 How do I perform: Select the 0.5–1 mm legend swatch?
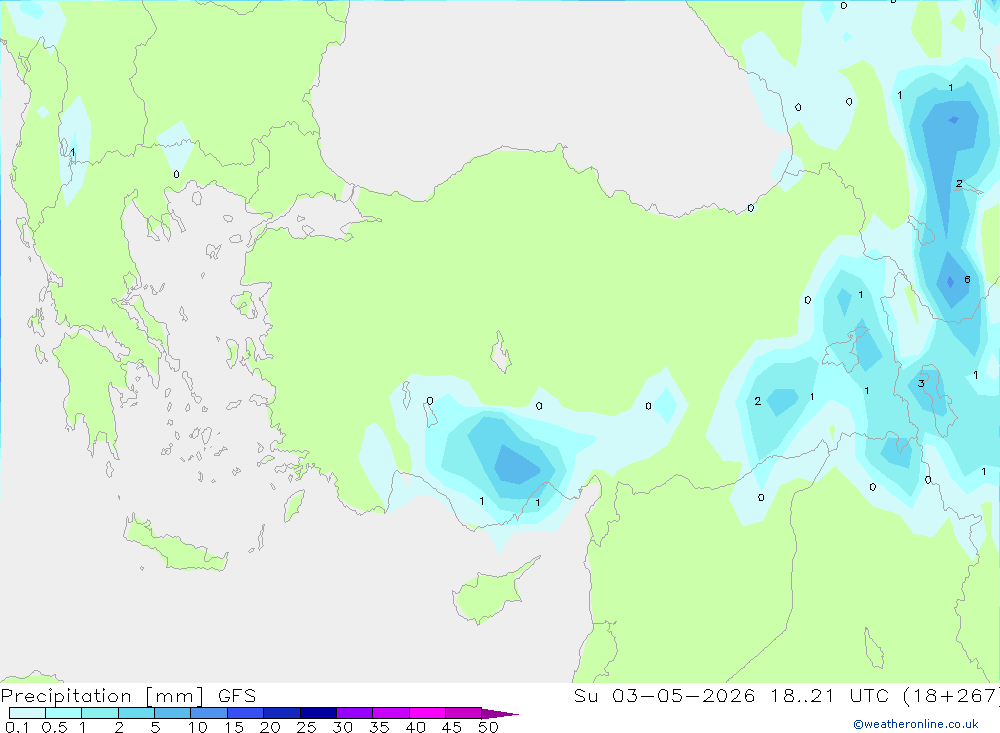(64, 713)
